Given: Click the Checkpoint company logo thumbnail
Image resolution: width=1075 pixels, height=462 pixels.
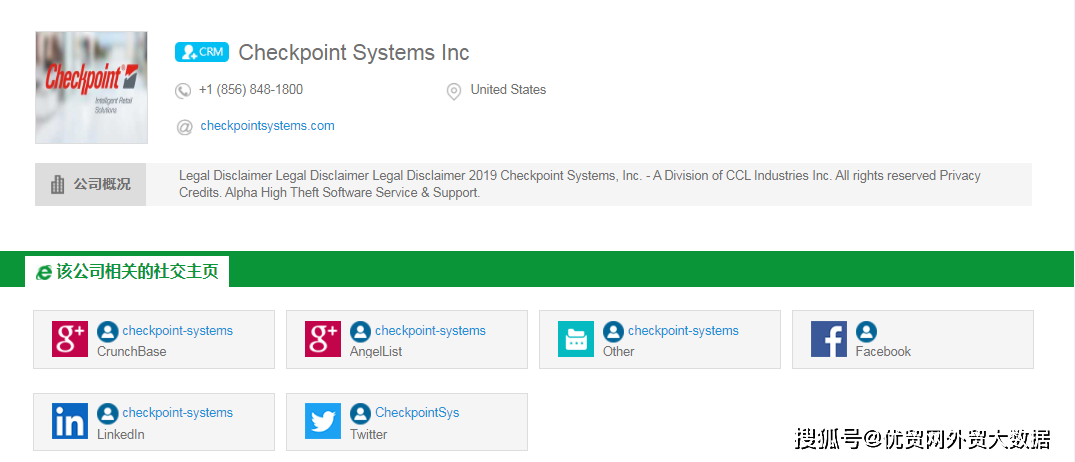Looking at the screenshot, I should pos(91,88).
